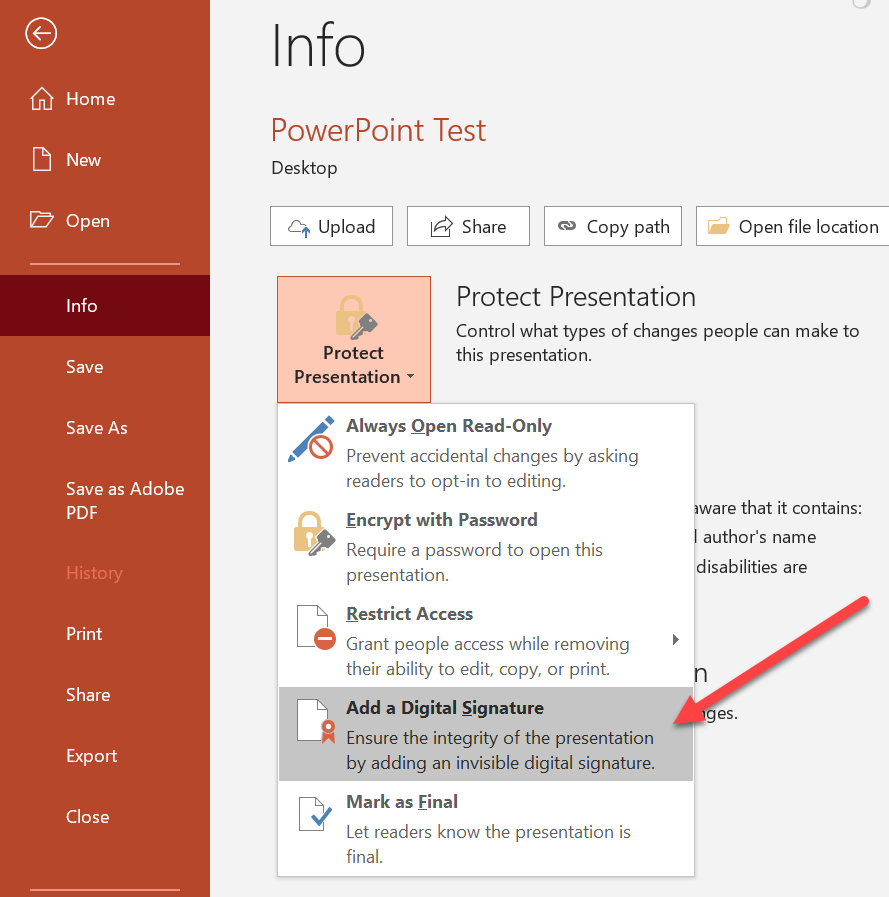The height and width of the screenshot is (897, 889).
Task: Go to Print in the sidebar
Action: point(84,634)
